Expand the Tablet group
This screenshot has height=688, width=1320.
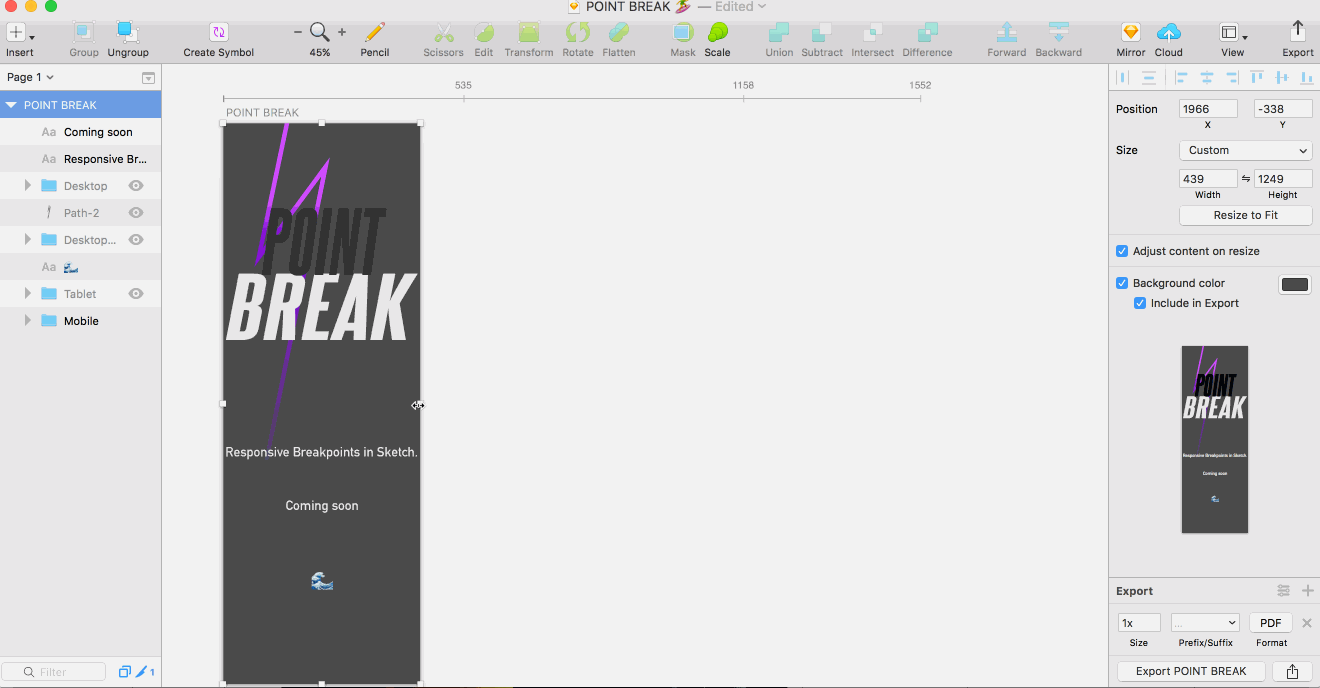coord(28,294)
